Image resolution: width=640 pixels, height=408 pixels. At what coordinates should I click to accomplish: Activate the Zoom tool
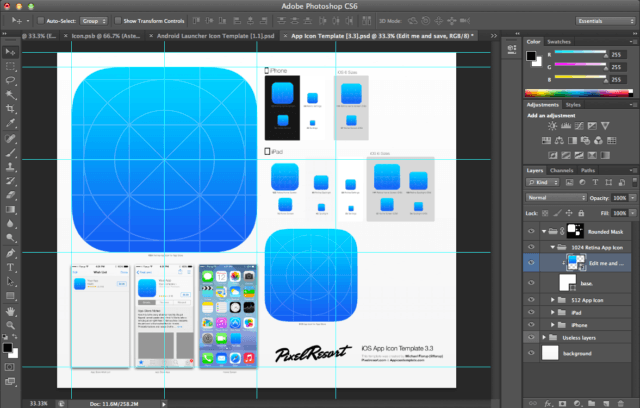tap(9, 327)
